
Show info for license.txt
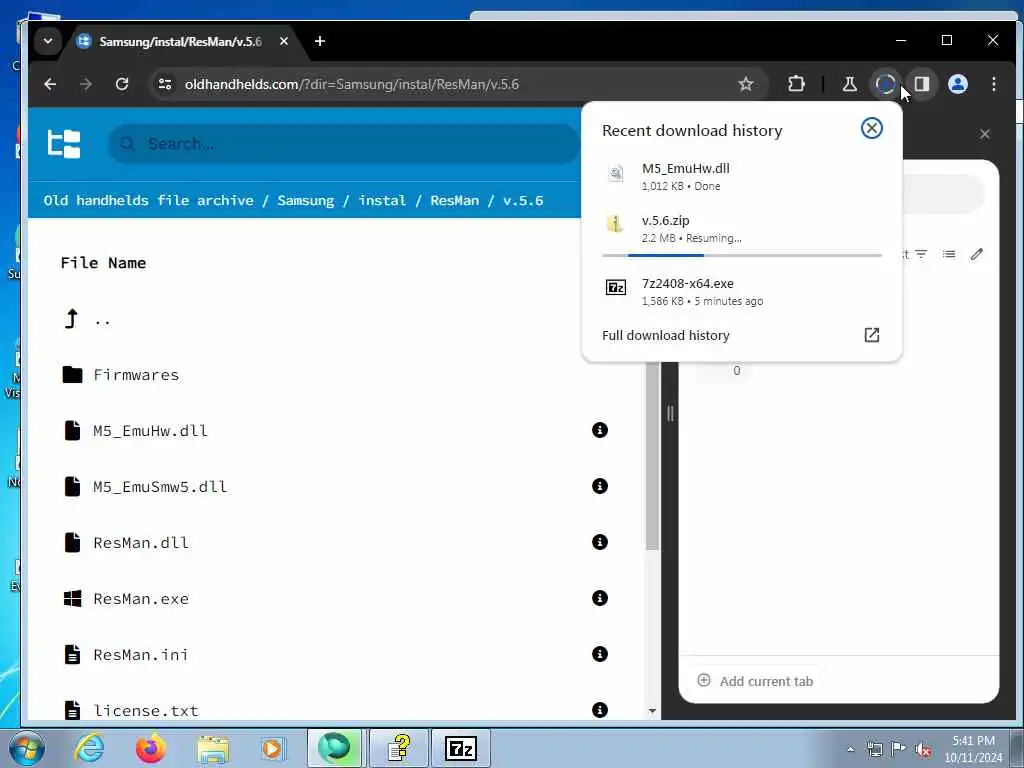pyautogui.click(x=600, y=710)
